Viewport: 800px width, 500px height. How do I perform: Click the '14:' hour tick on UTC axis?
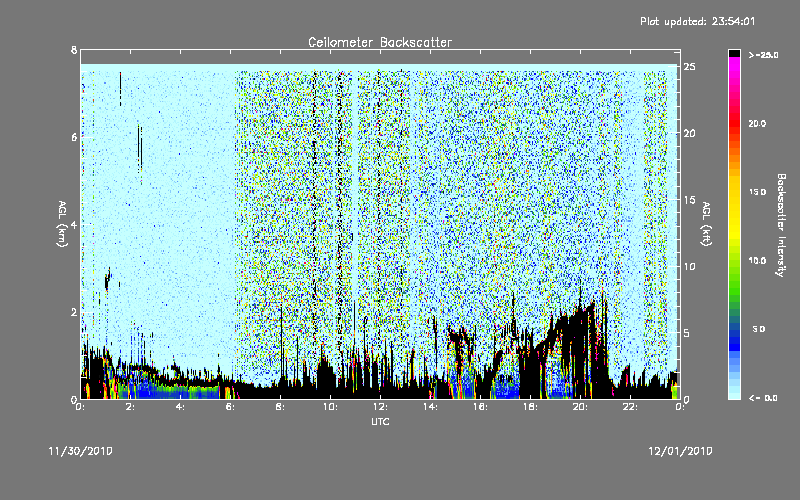tap(430, 407)
